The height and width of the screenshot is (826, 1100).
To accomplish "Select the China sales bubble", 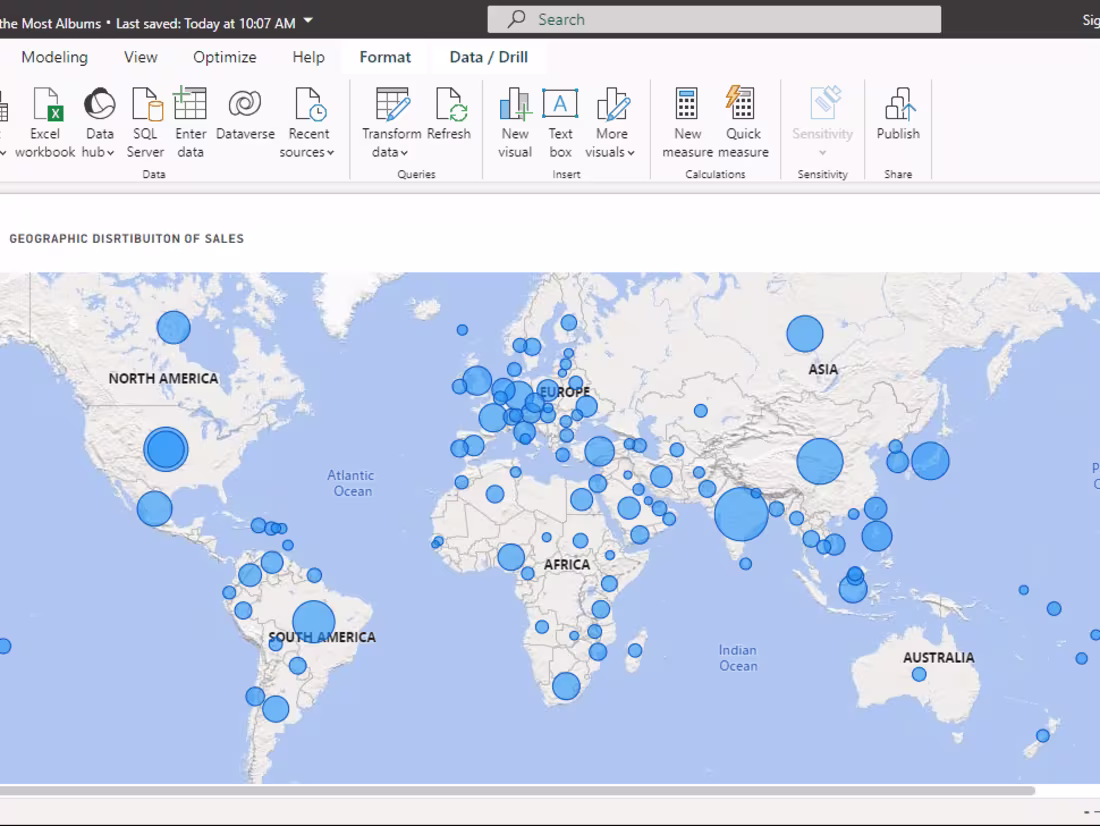I will (819, 461).
